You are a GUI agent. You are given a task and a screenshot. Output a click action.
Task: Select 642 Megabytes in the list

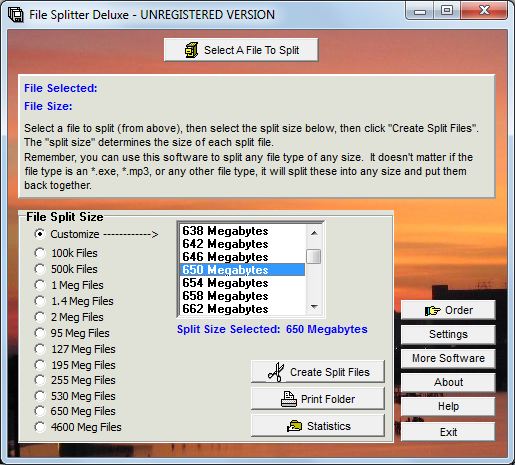(x=242, y=244)
